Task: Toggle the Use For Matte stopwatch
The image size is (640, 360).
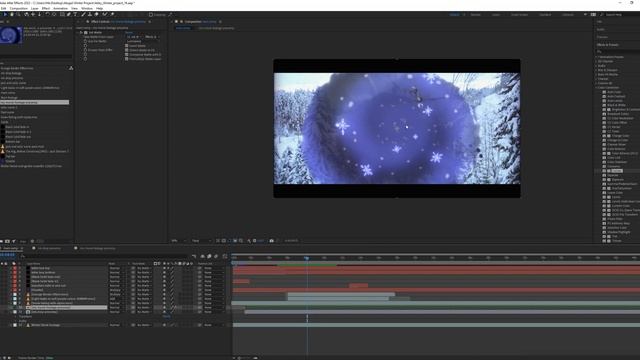Action: click(85, 41)
